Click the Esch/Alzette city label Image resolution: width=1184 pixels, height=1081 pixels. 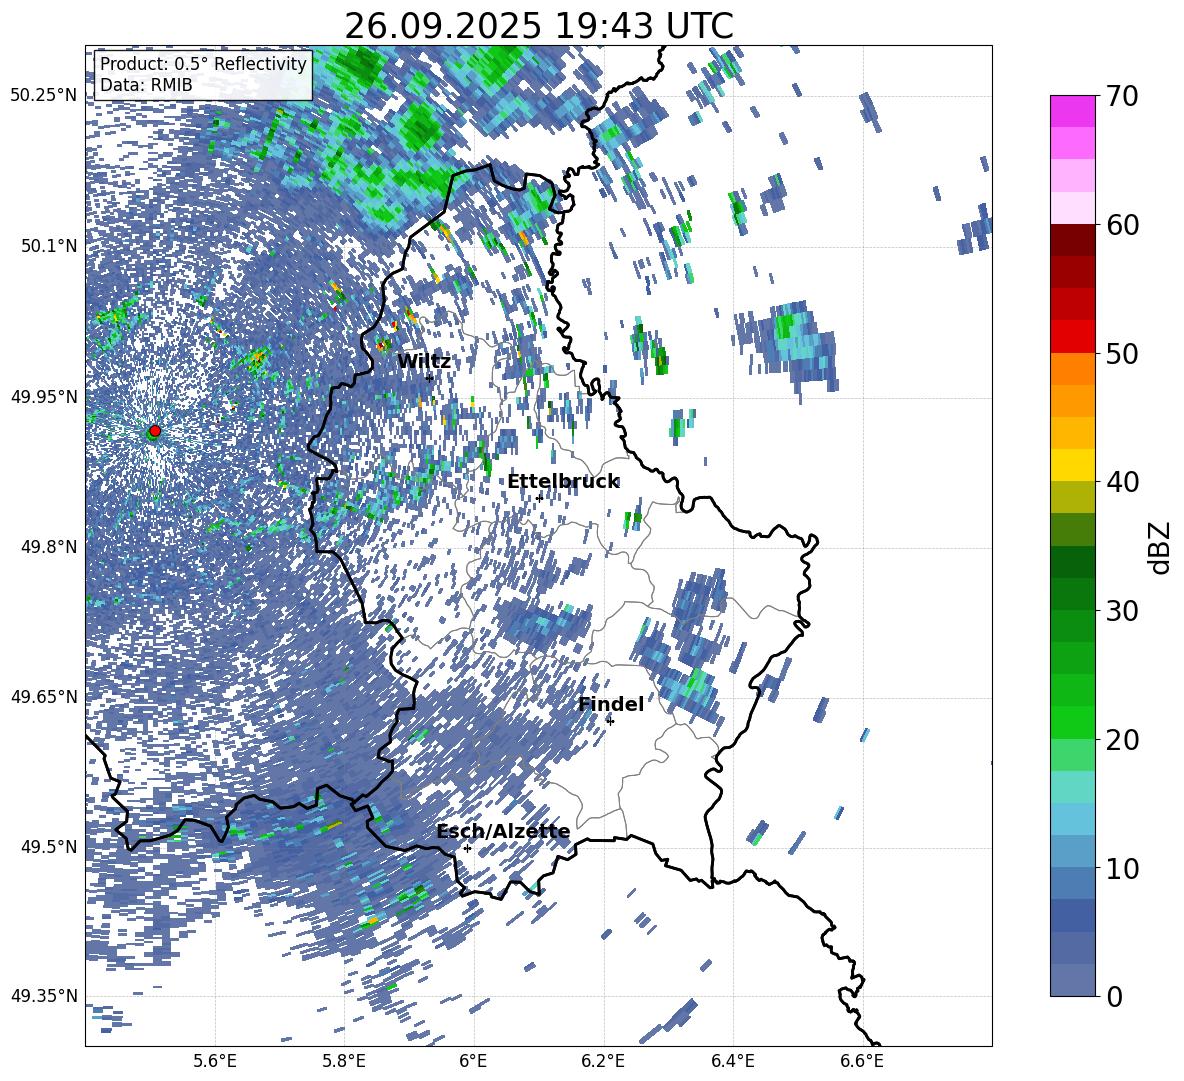click(x=503, y=831)
